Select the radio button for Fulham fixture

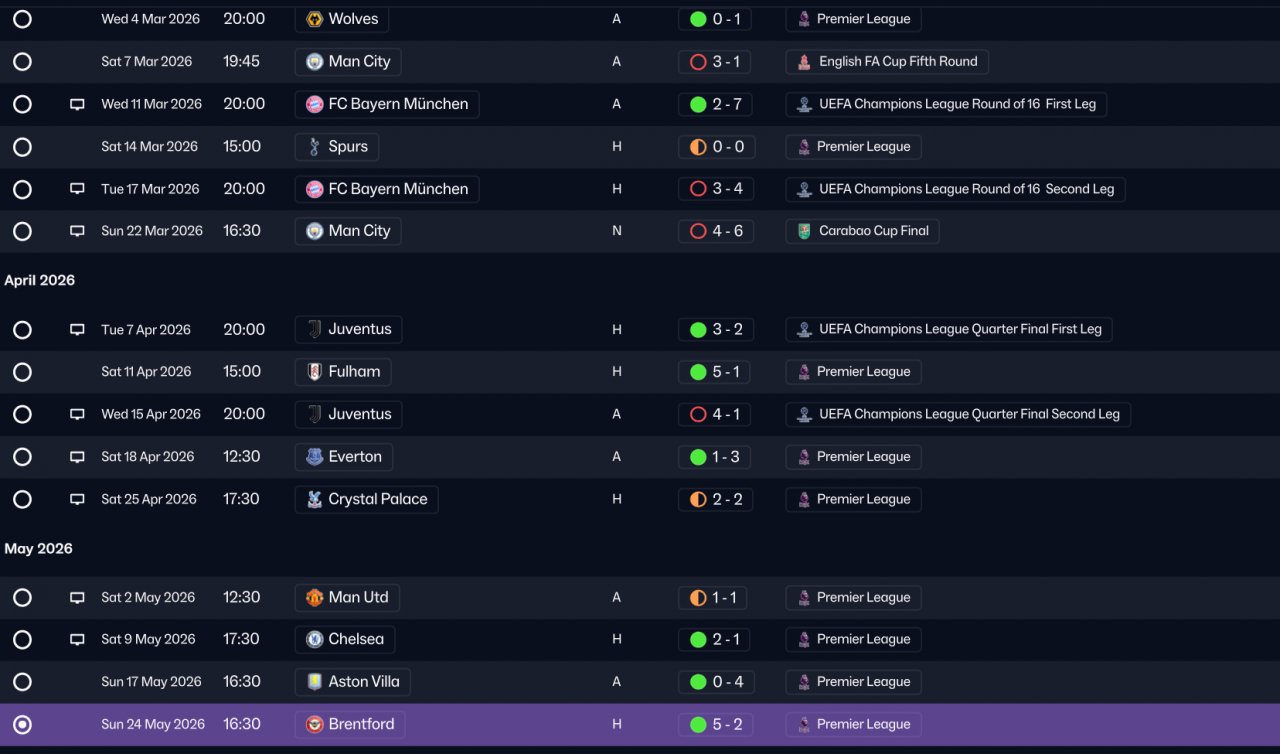pyautogui.click(x=22, y=372)
